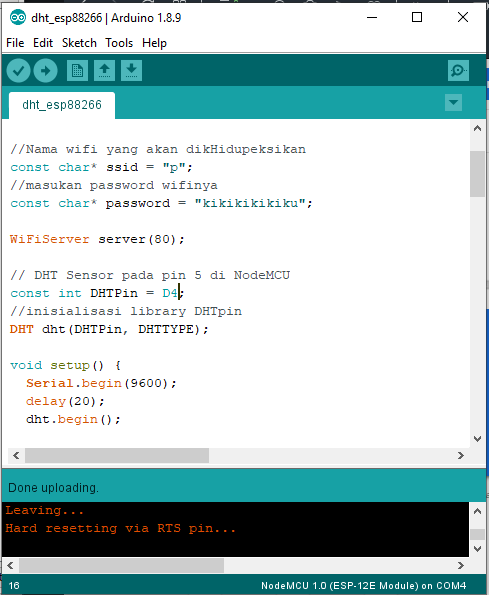Click the line number 16 in status bar
Viewport: 489px width, 595px height.
pos(14,586)
